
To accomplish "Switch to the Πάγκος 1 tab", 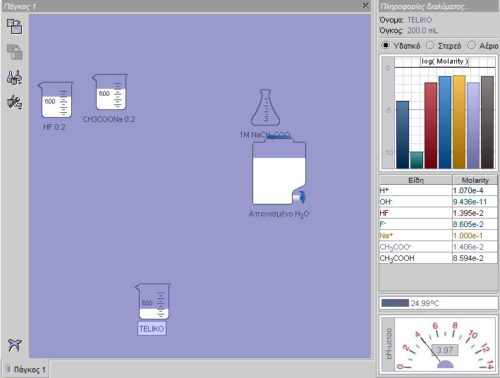I will (x=26, y=369).
